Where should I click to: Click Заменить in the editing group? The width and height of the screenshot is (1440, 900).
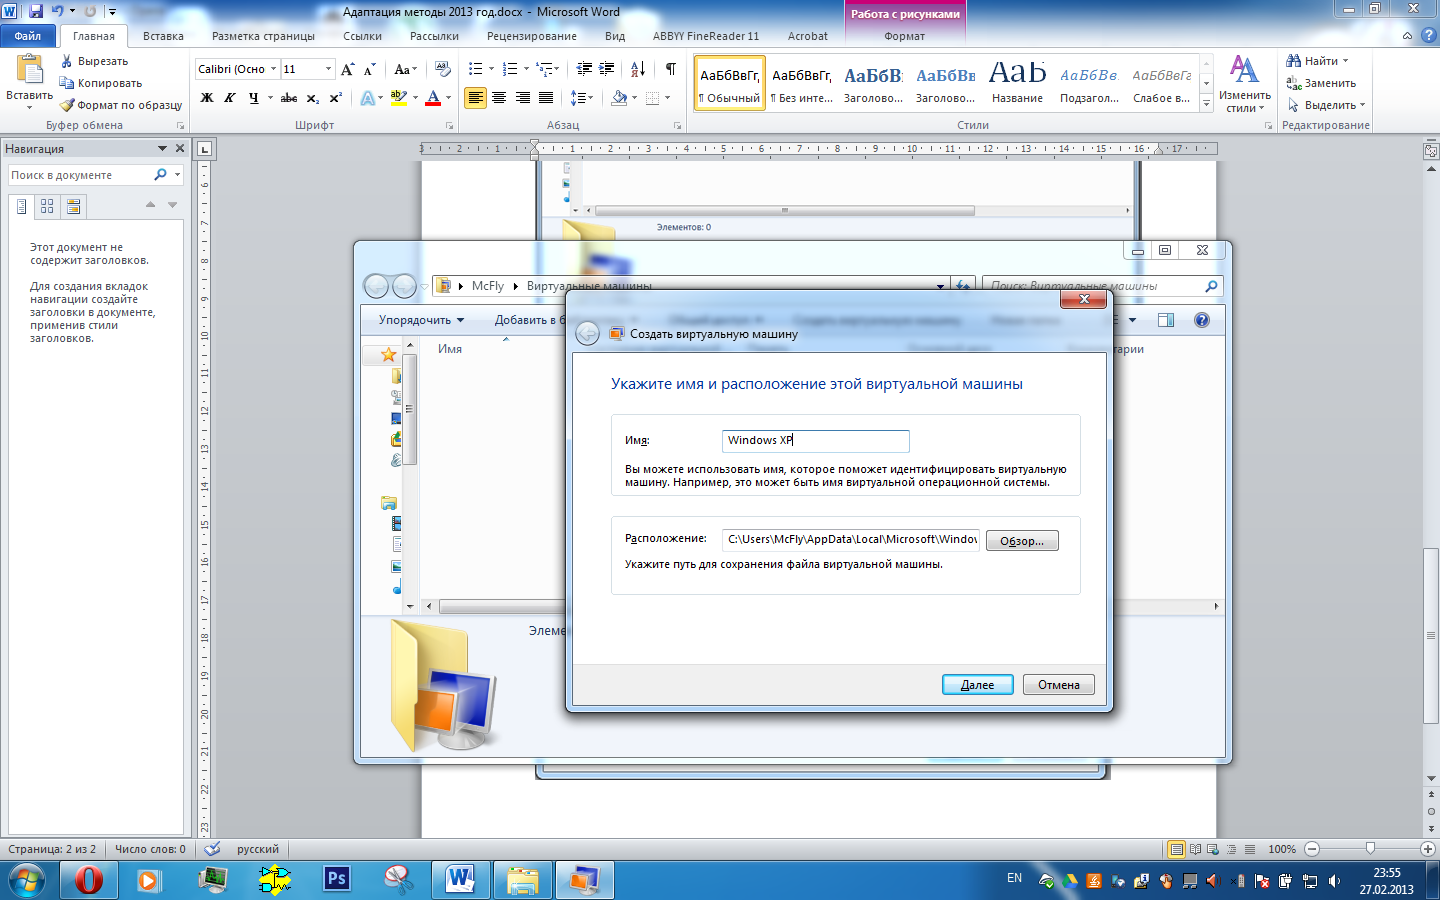1321,83
